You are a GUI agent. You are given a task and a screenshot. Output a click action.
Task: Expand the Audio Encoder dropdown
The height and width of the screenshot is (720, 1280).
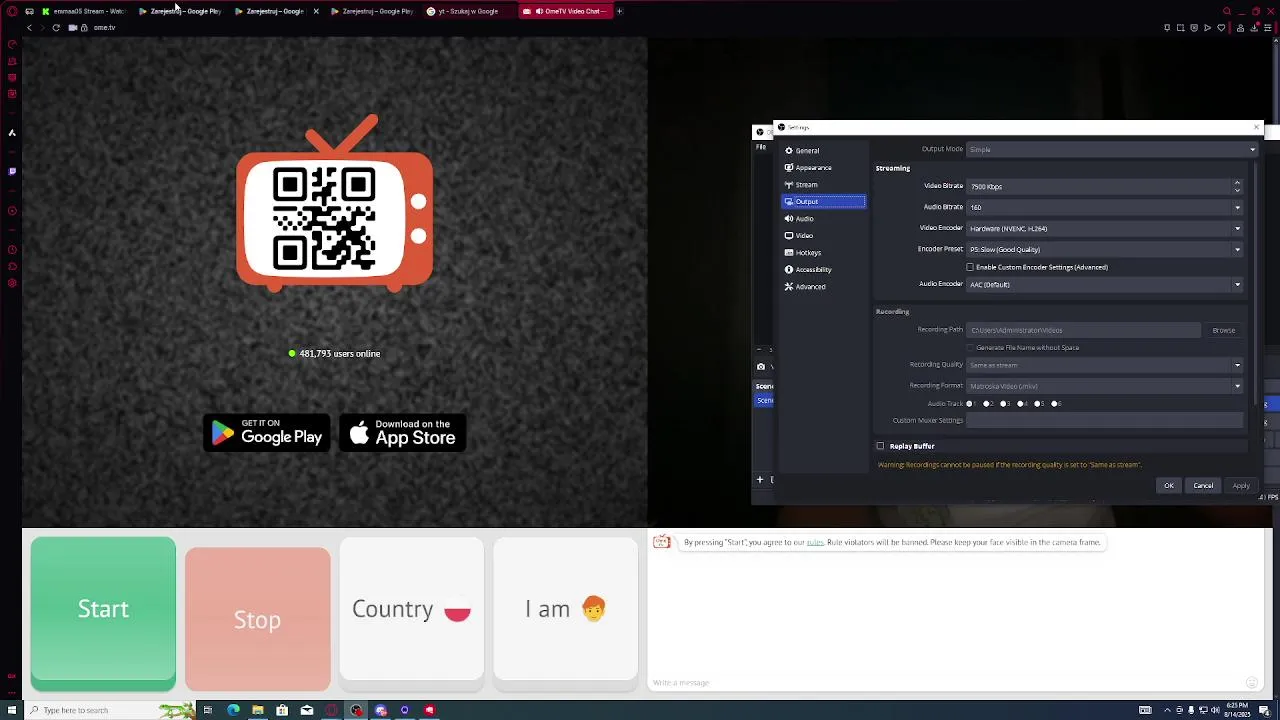(x=1104, y=285)
